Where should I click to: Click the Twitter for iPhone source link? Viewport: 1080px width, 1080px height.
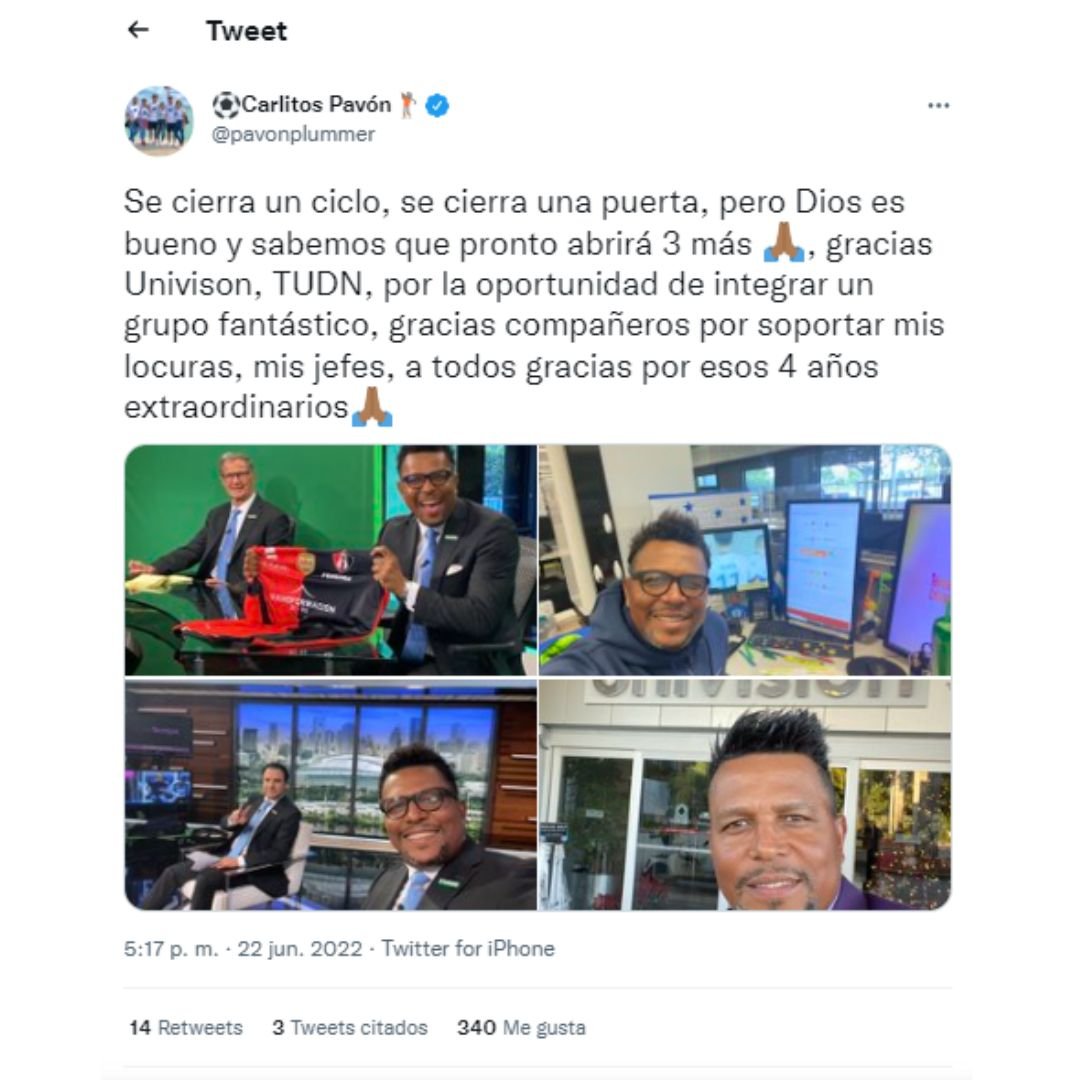(x=468, y=949)
